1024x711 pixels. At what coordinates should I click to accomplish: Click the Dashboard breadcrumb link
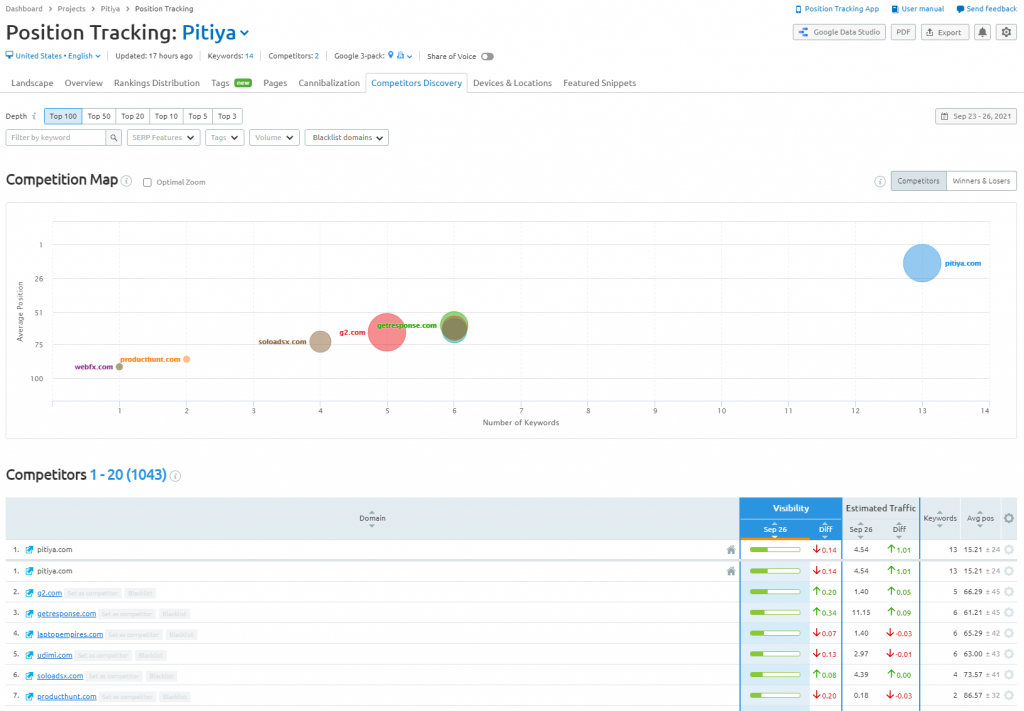[24, 9]
